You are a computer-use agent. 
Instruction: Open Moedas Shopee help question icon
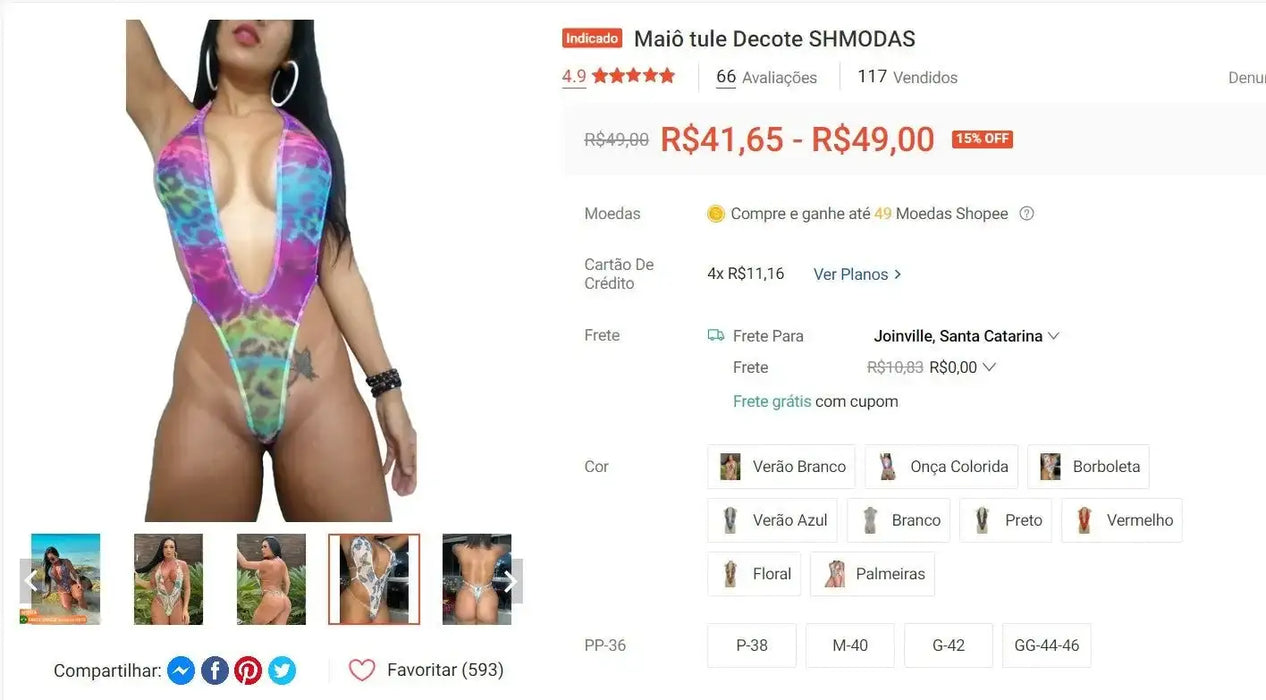(x=1026, y=213)
